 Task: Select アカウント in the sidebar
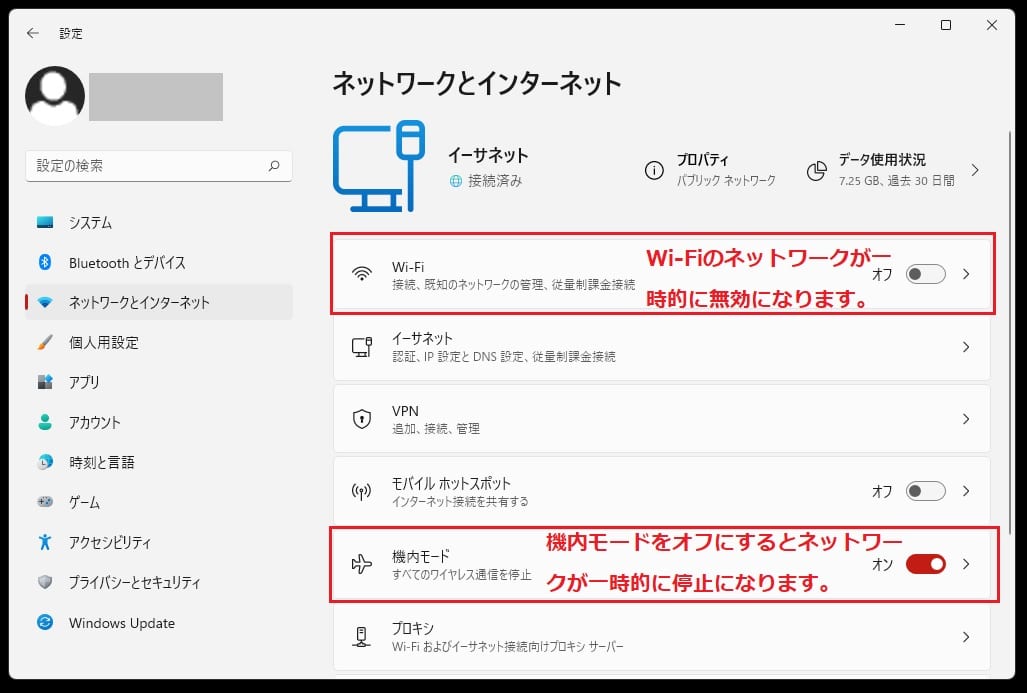click(159, 422)
